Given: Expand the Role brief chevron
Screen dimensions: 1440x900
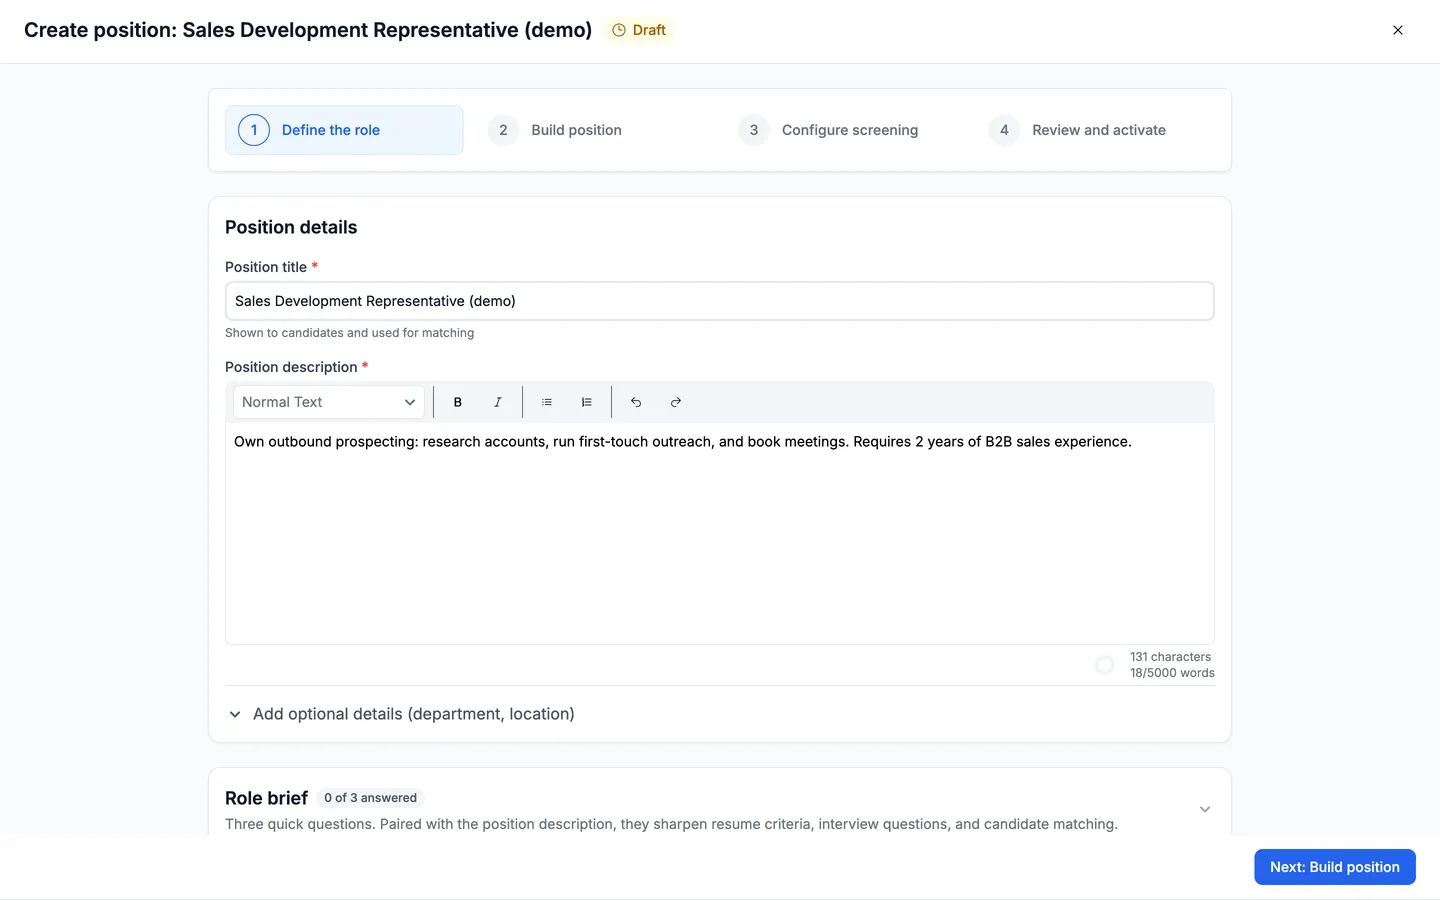Looking at the screenshot, I should click(x=1205, y=809).
